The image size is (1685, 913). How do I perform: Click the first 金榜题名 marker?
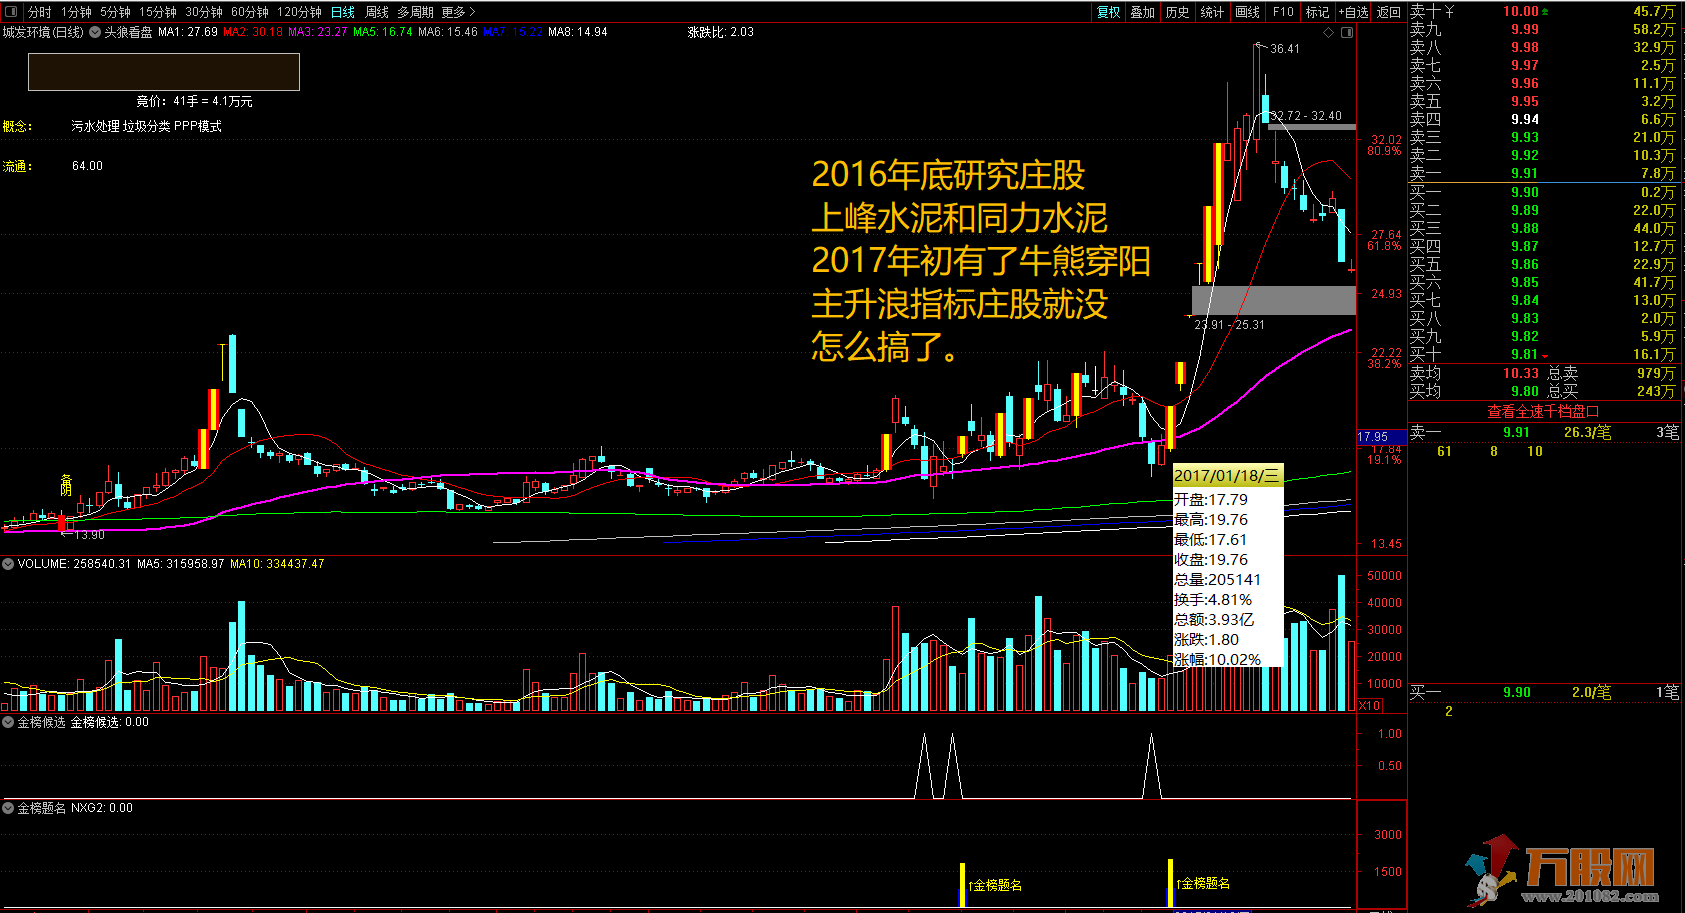click(x=995, y=885)
